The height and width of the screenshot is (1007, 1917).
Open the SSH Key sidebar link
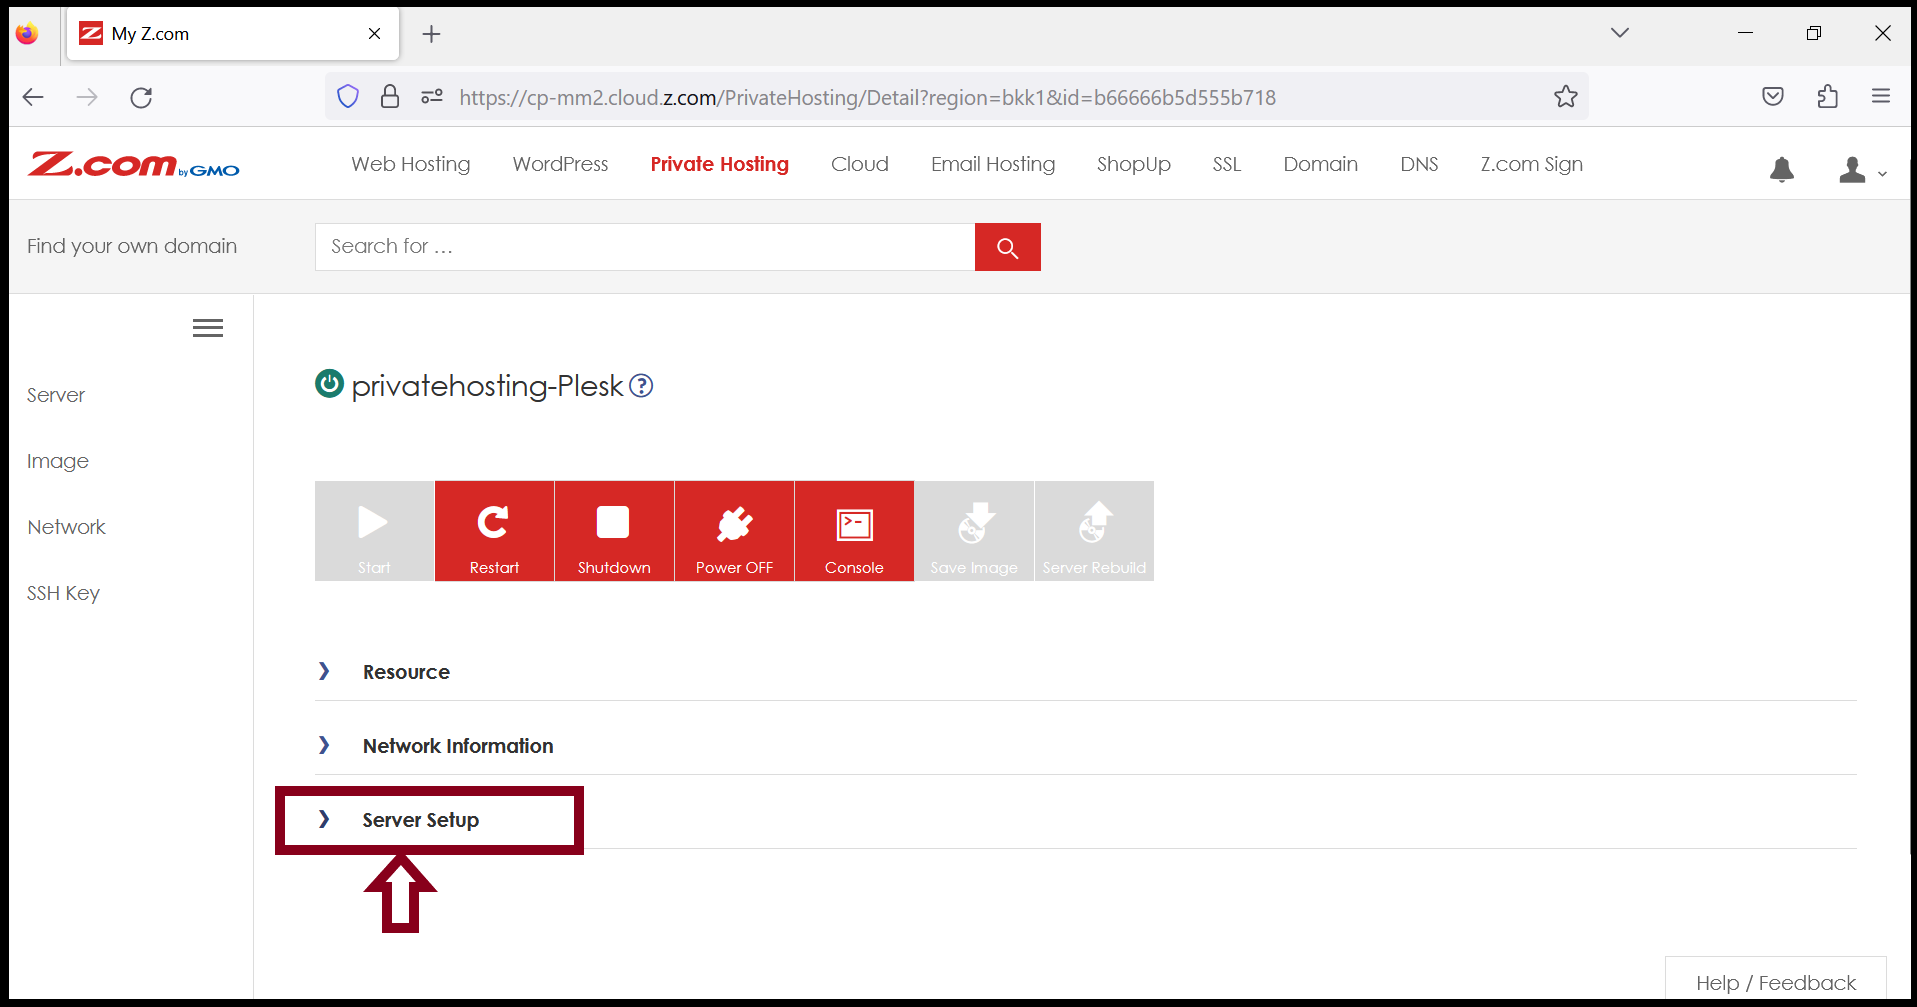click(x=63, y=592)
